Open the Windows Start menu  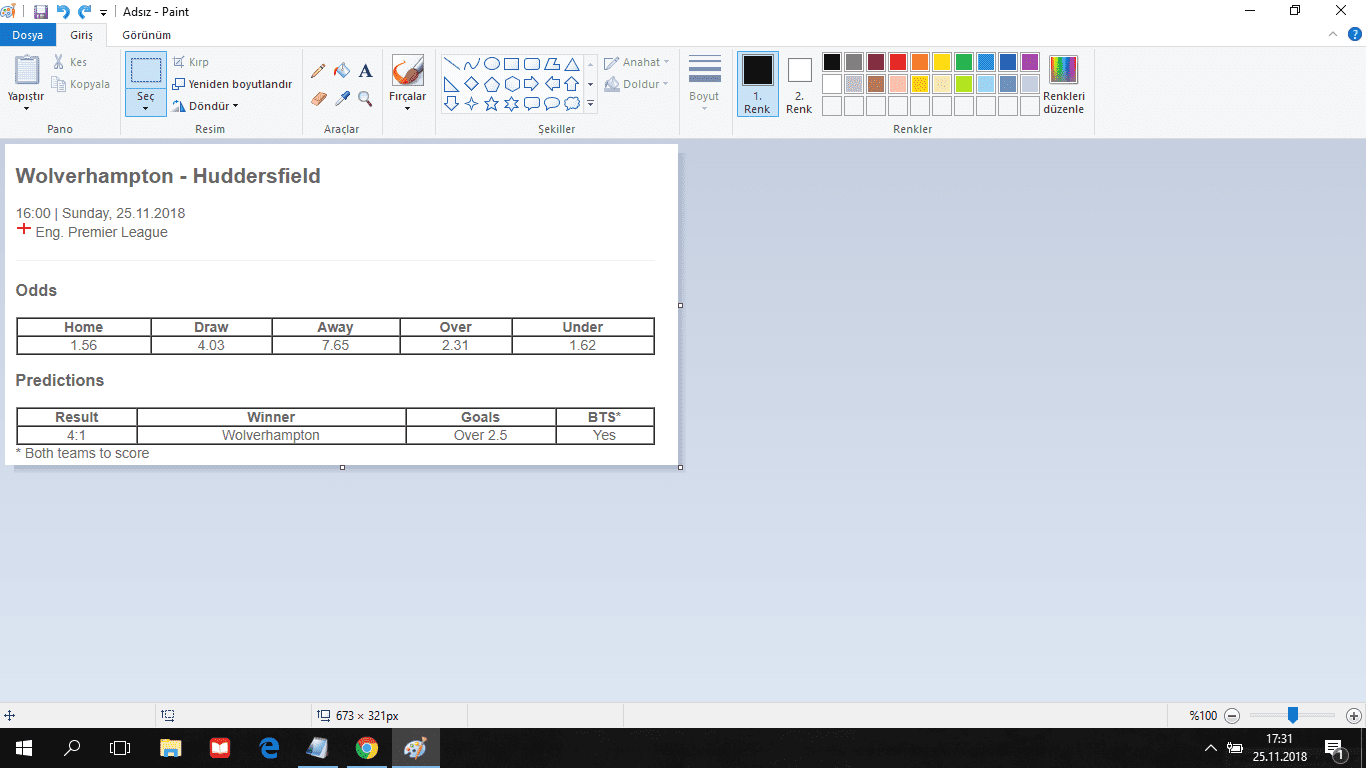[24, 747]
